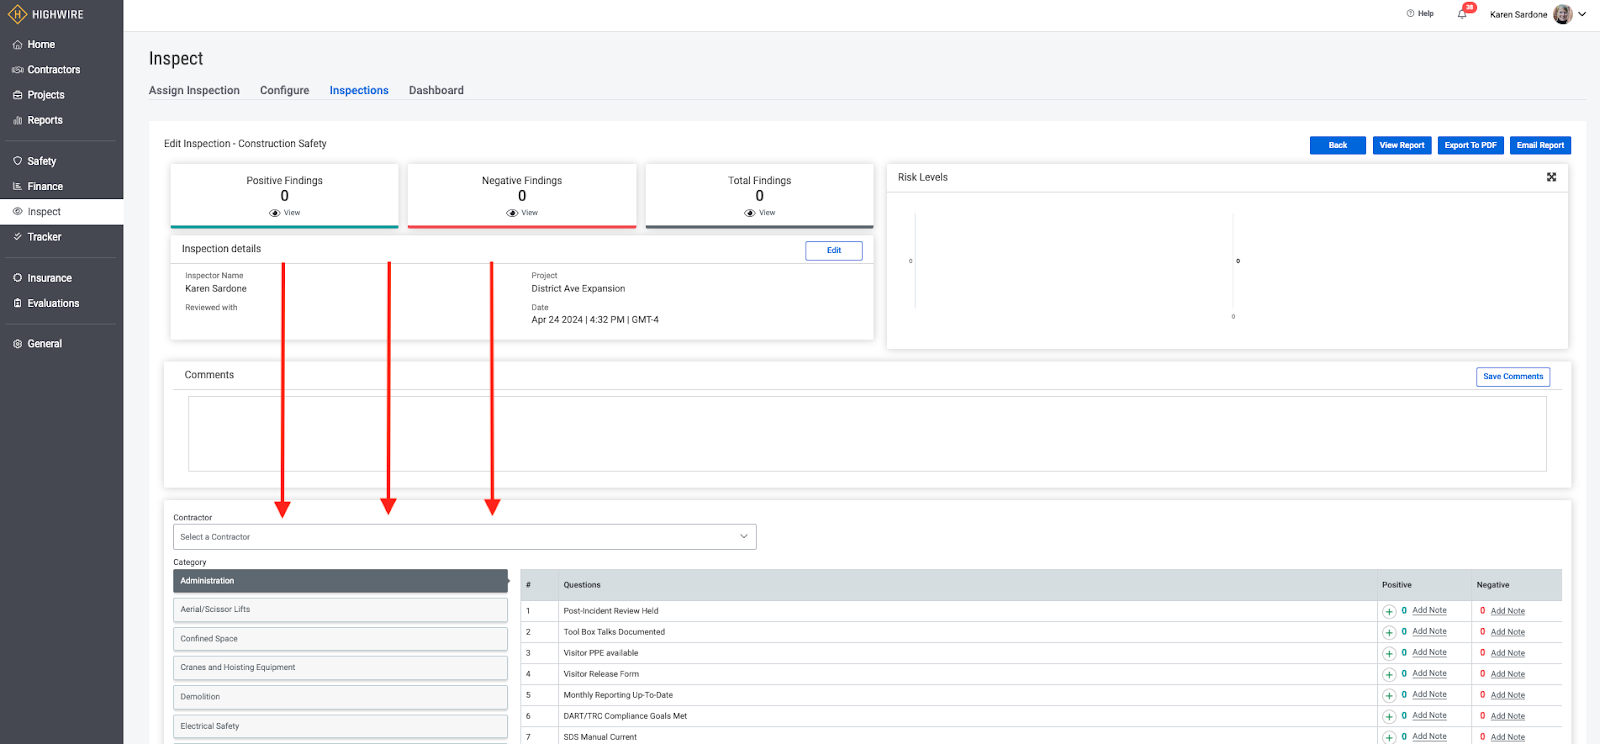
Task: Add negative note for Monthly Reporting Up-To-Date
Action: [1508, 695]
